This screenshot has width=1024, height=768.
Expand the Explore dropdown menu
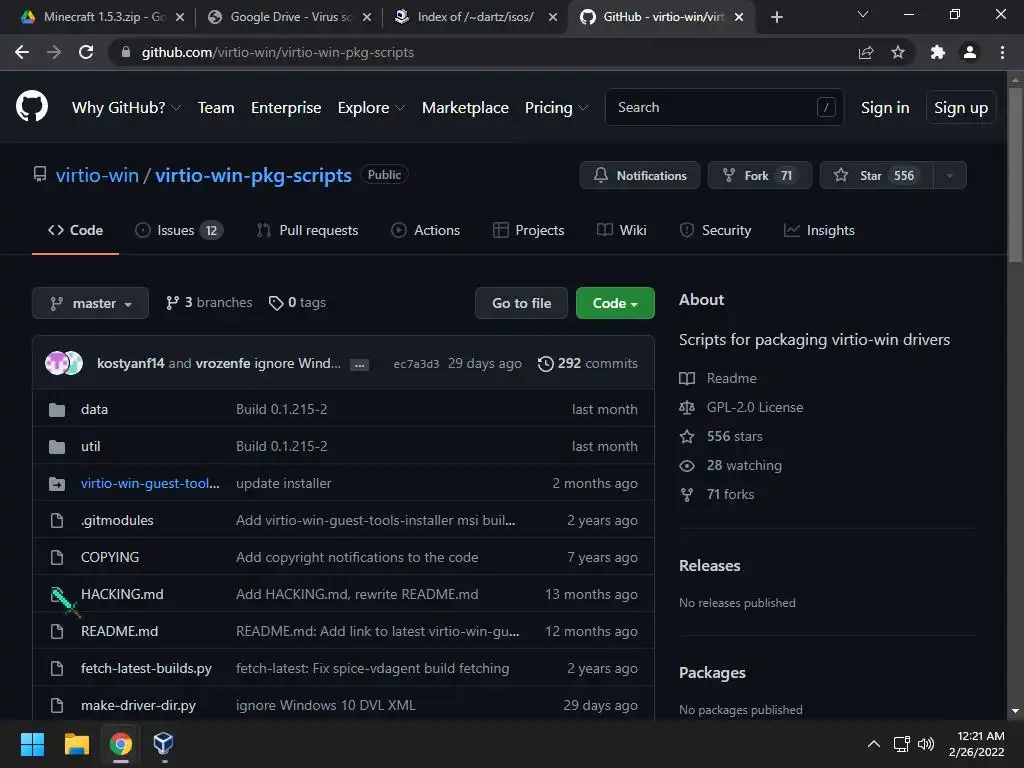pyautogui.click(x=371, y=108)
